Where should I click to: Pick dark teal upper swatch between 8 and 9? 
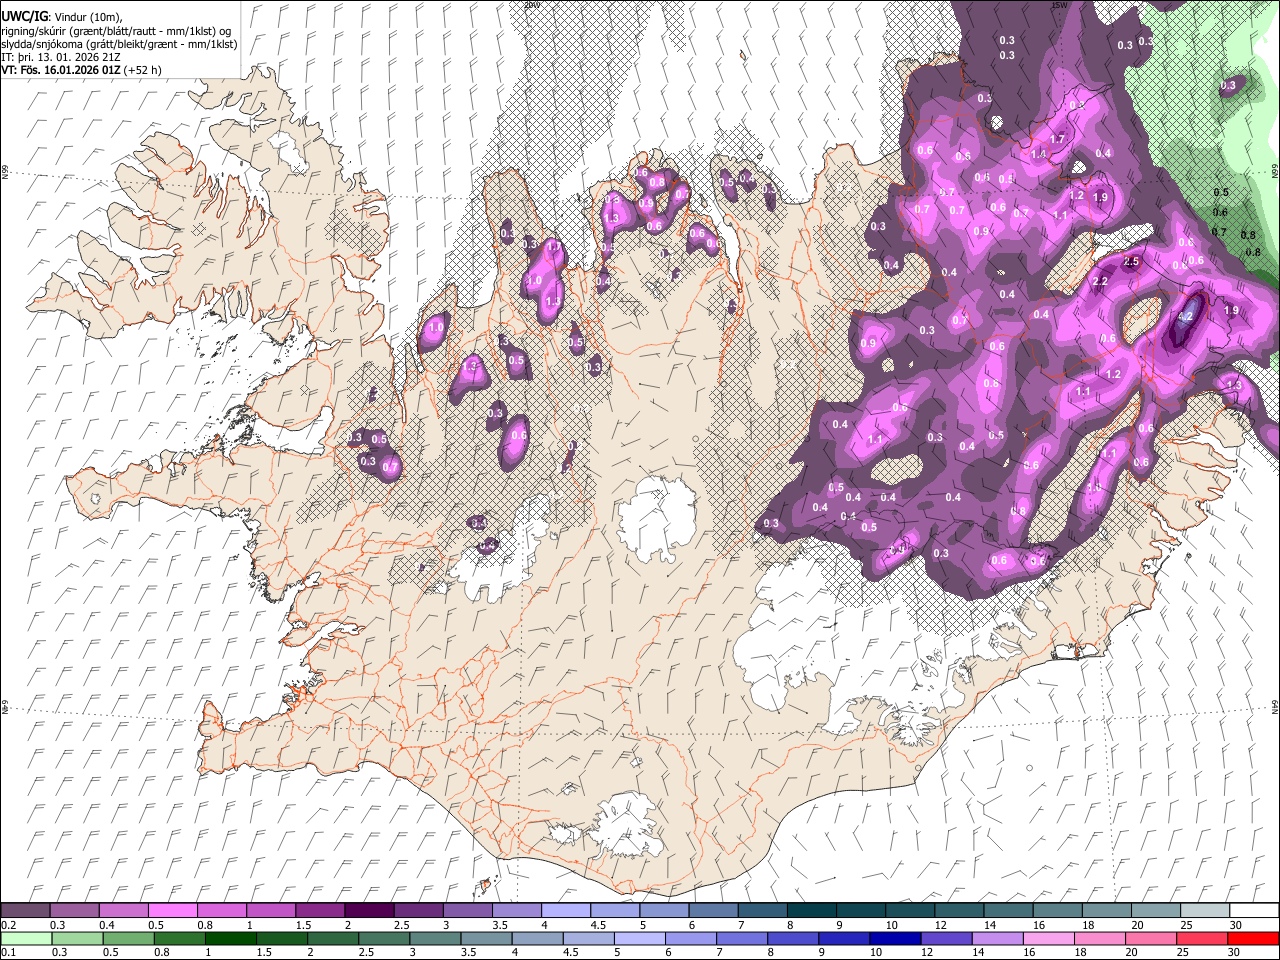[x=811, y=911]
